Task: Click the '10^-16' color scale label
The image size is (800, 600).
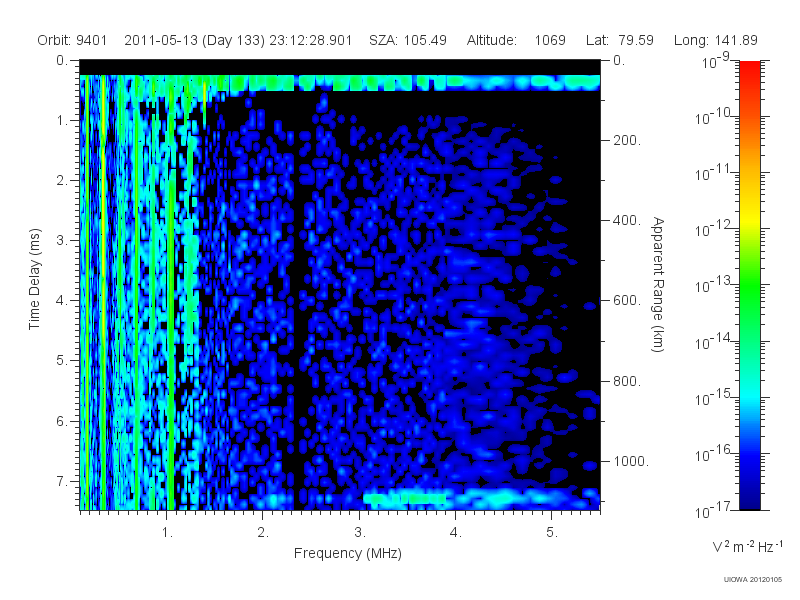Action: pyautogui.click(x=714, y=454)
